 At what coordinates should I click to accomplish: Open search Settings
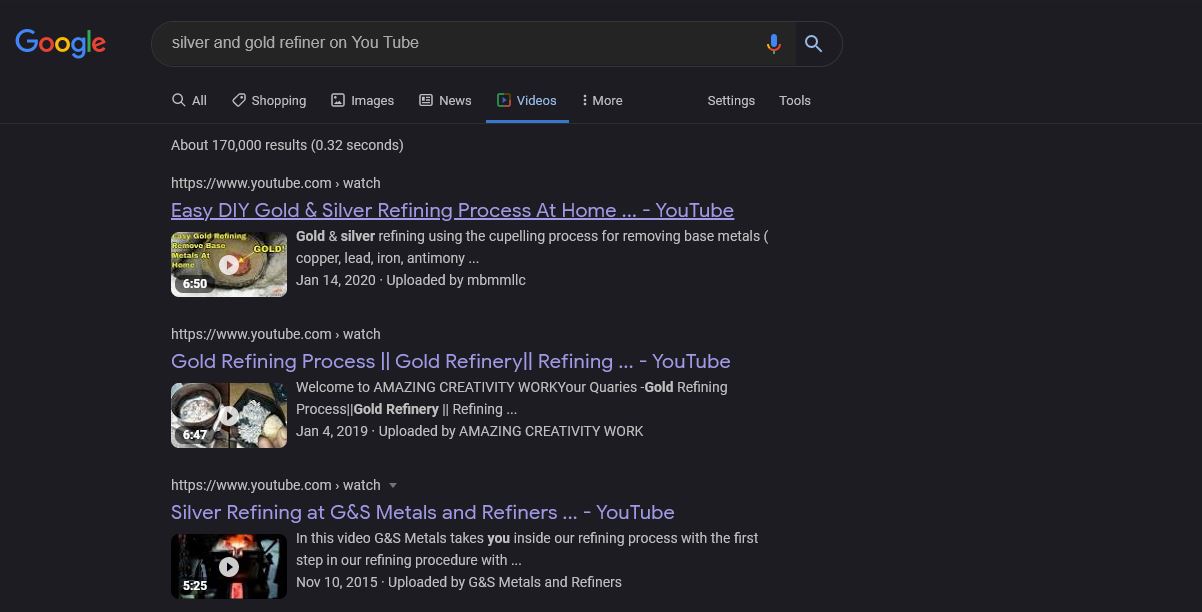pyautogui.click(x=731, y=100)
